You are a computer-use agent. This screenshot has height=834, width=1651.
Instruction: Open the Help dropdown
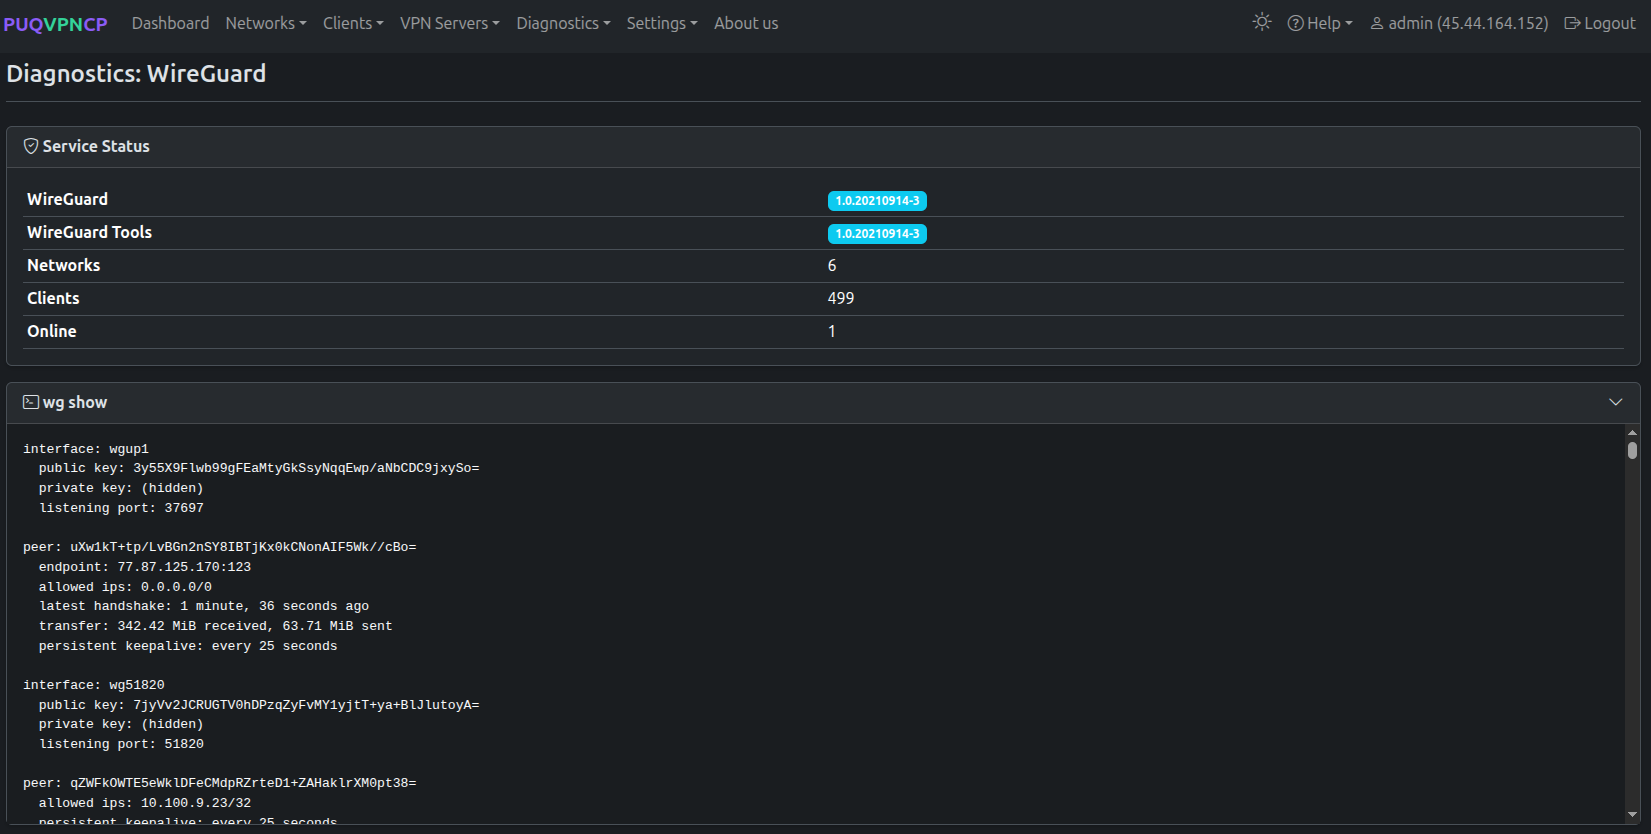coord(1320,23)
